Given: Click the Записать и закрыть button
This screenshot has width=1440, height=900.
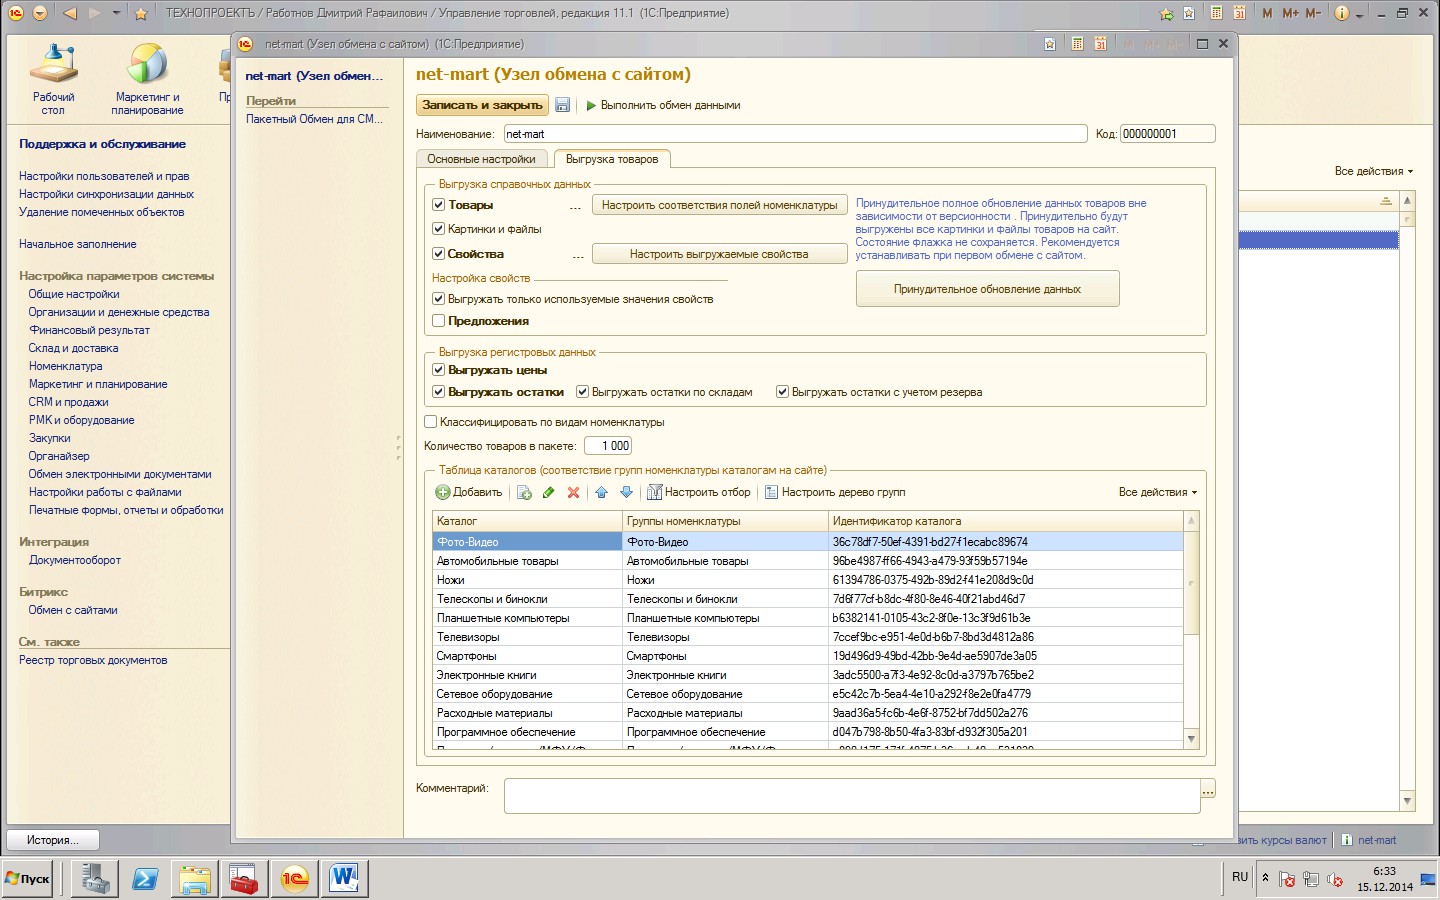Looking at the screenshot, I should pyautogui.click(x=482, y=105).
